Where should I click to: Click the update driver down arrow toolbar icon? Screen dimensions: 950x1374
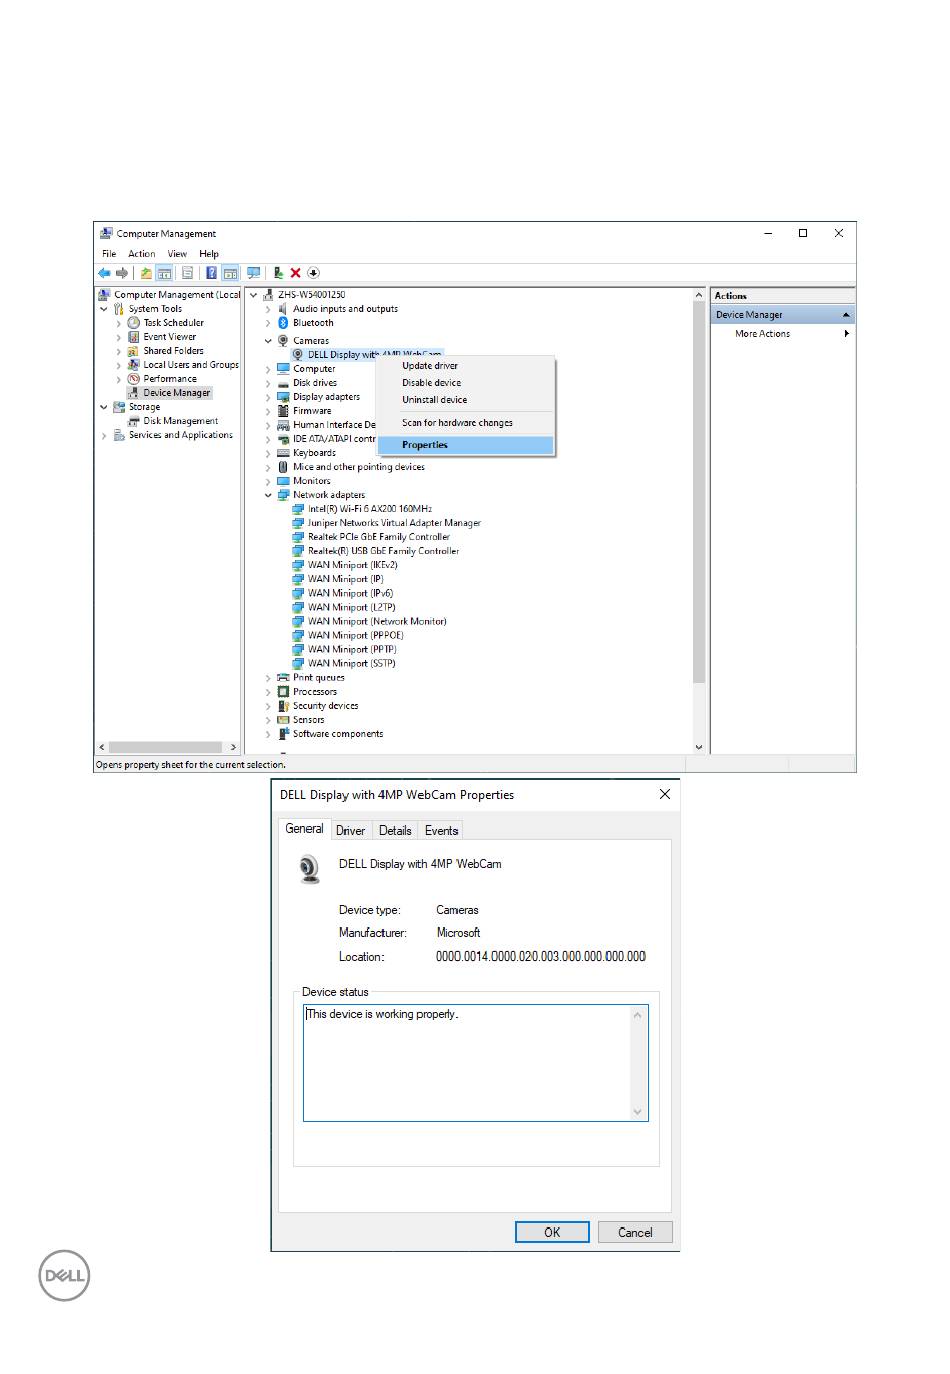pos(313,273)
